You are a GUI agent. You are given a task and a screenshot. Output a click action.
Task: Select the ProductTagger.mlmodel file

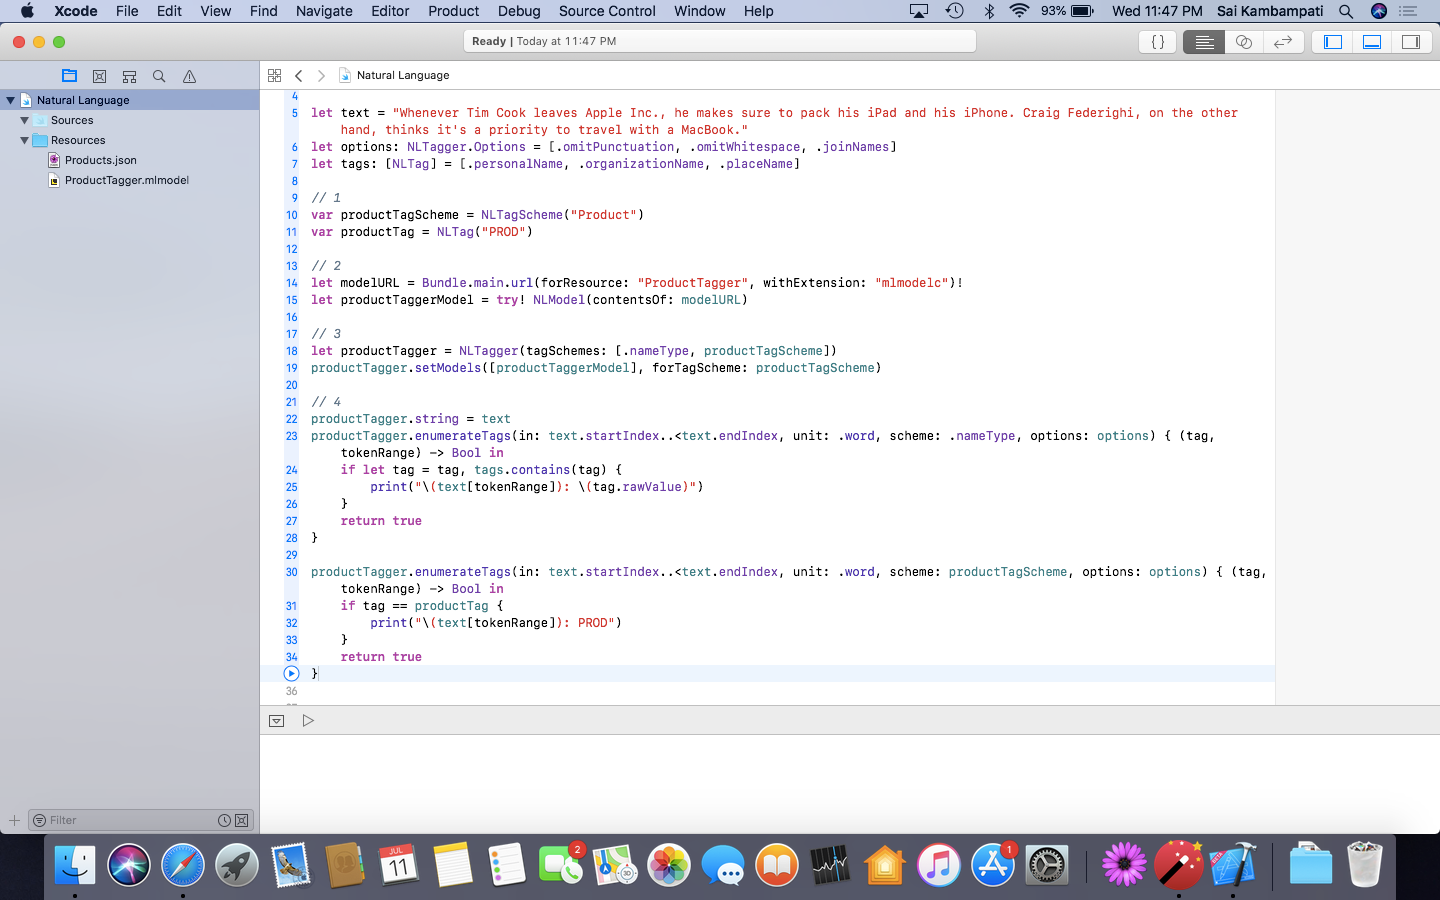126,180
